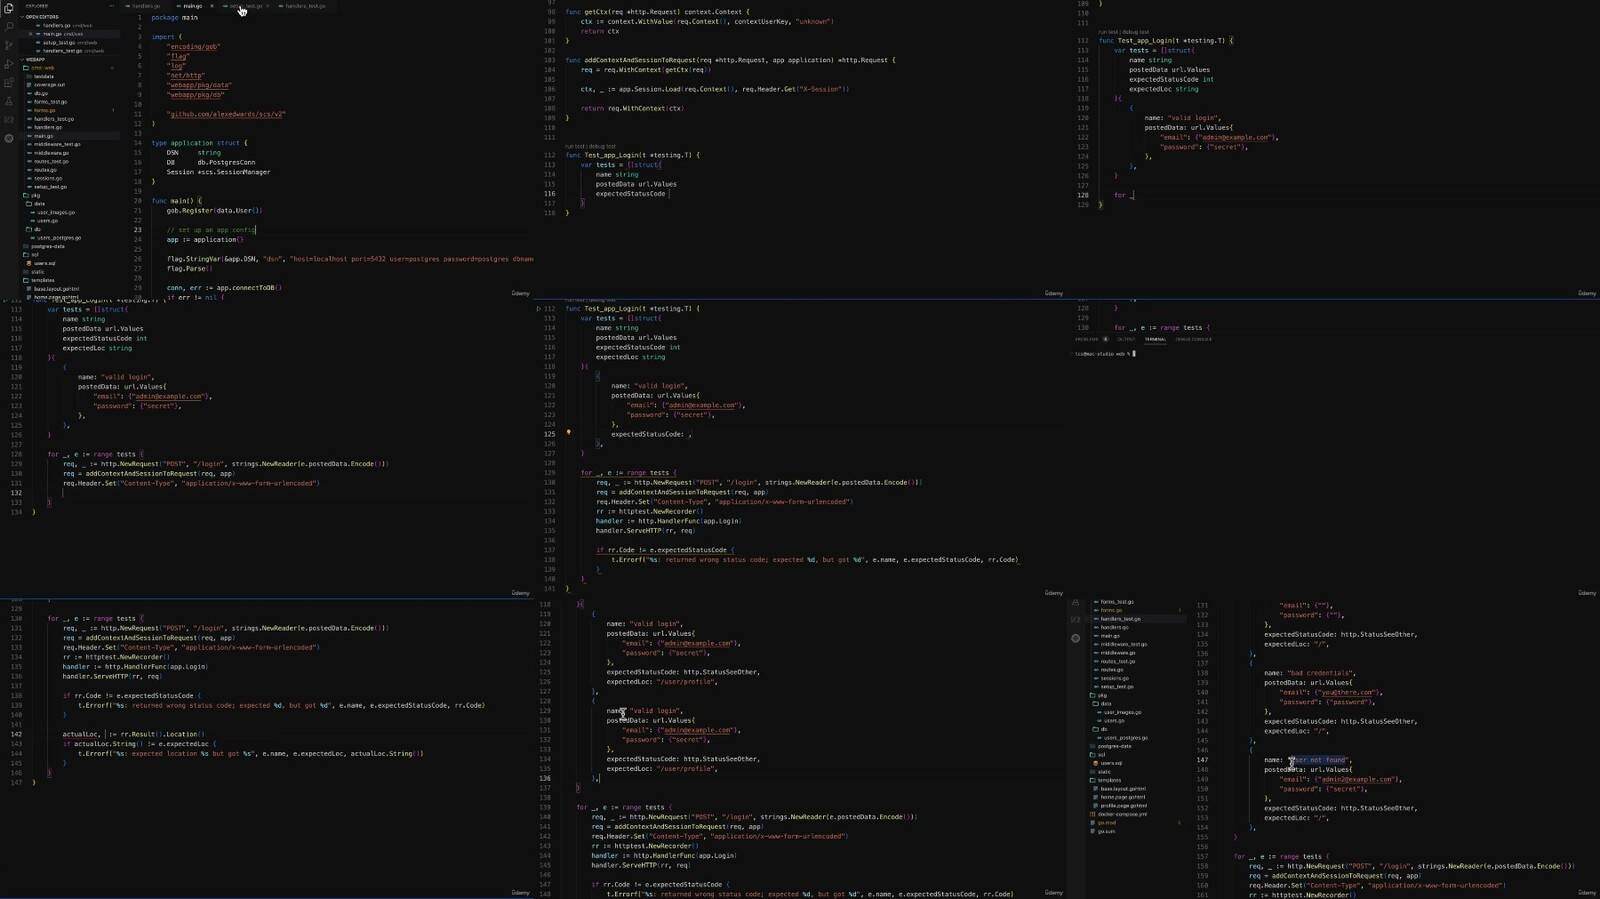Image resolution: width=1600 pixels, height=899 pixels.
Task: Close the main.go editor tab
Action: click(x=212, y=6)
